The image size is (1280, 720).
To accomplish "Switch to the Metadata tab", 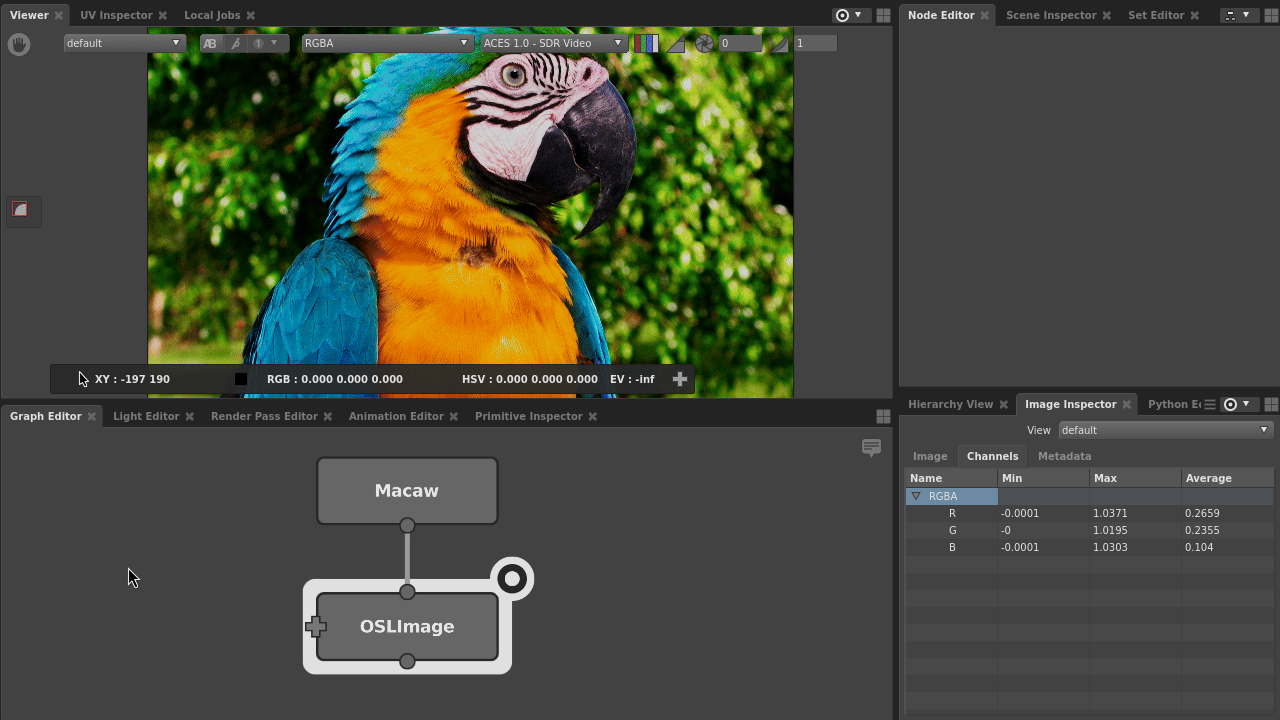I will 1064,456.
